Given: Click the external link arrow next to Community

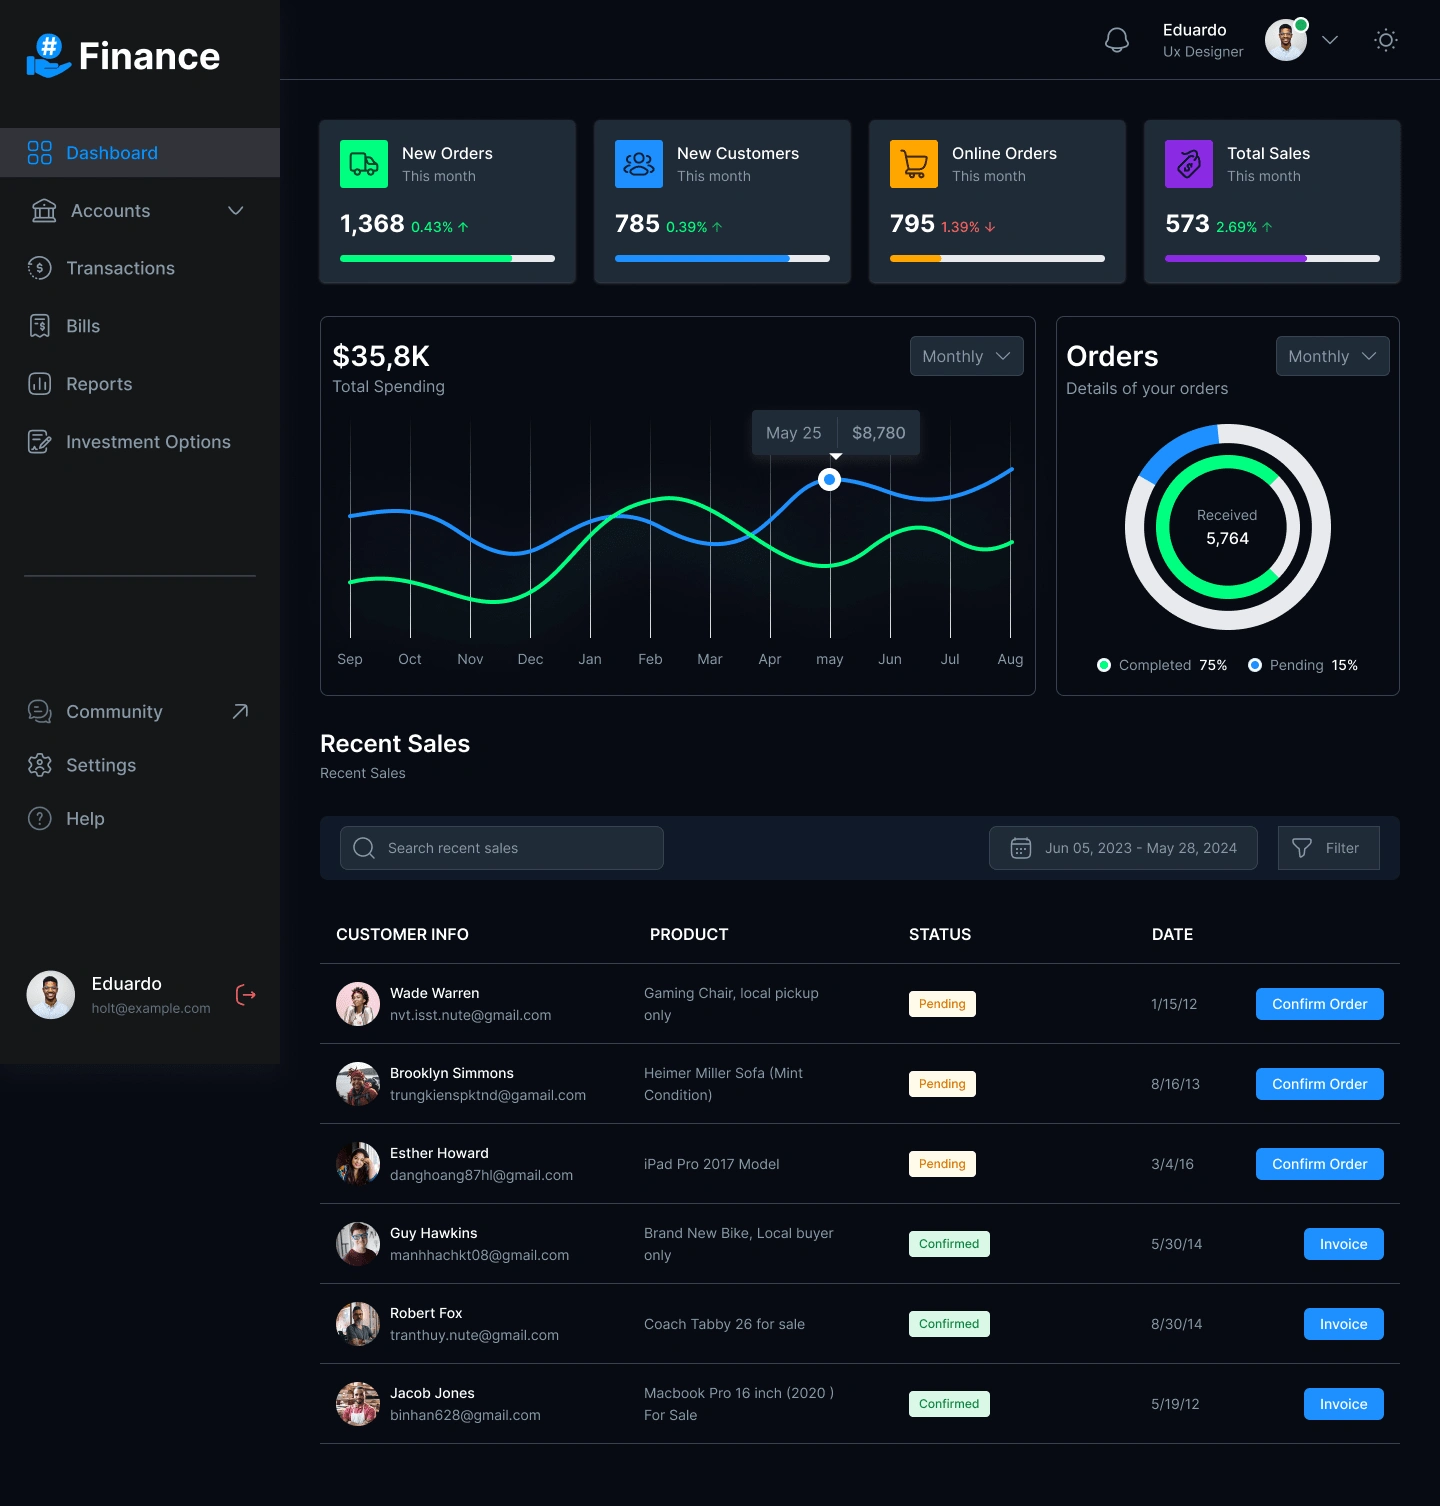Looking at the screenshot, I should pyautogui.click(x=240, y=711).
